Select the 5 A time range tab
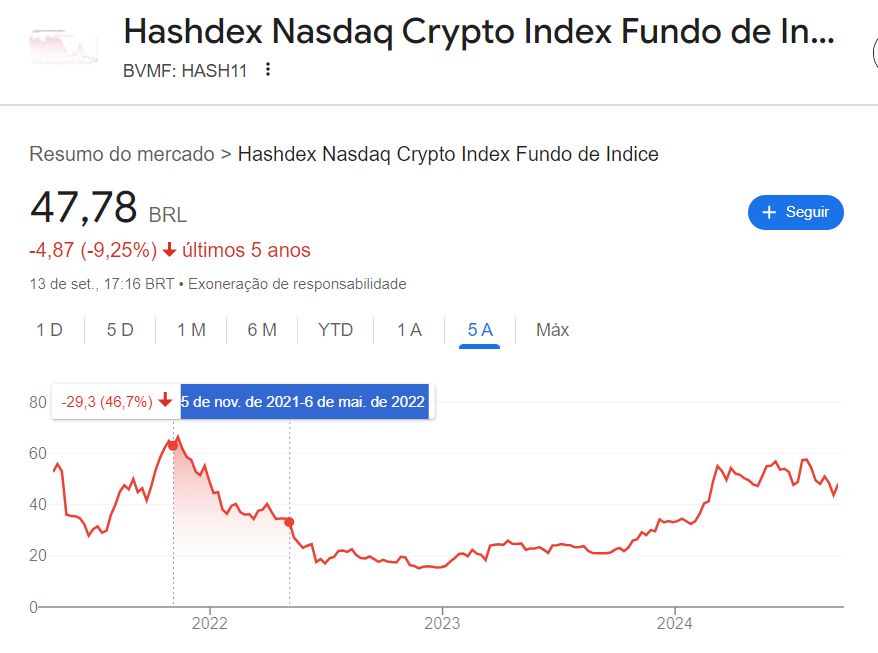 tap(480, 330)
